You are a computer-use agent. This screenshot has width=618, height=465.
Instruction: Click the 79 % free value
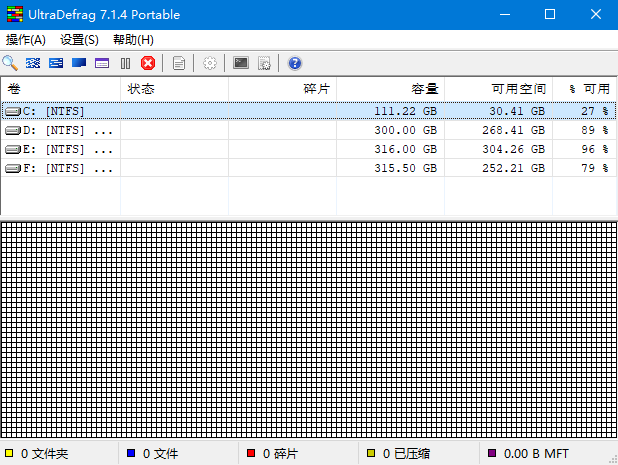tap(595, 168)
